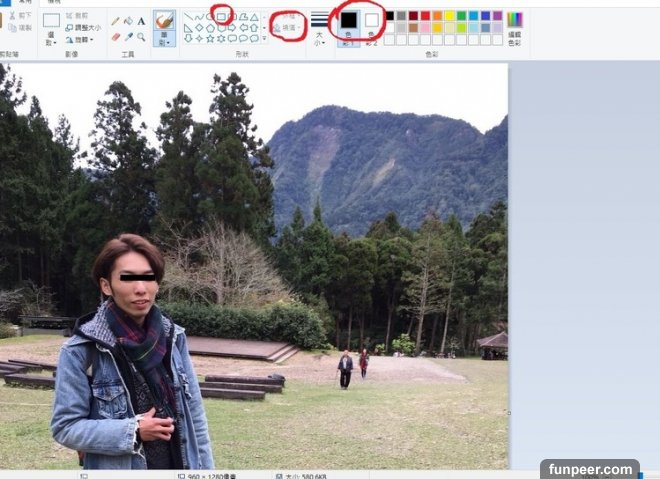The image size is (660, 479).
Task: Activate the Color 2 (色彩2) box
Action: point(372,25)
